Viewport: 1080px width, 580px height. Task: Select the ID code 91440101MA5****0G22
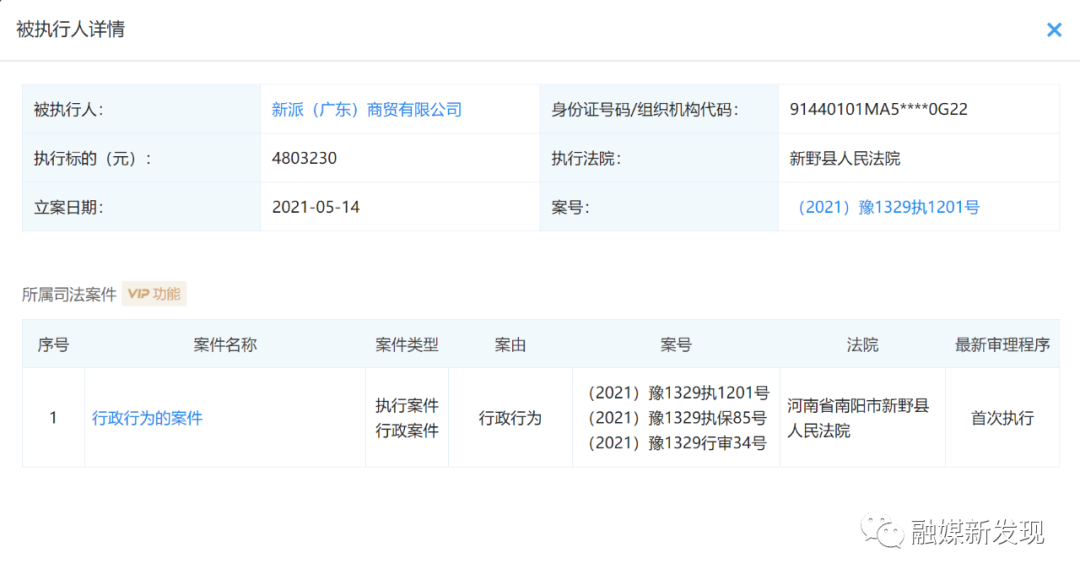click(878, 110)
